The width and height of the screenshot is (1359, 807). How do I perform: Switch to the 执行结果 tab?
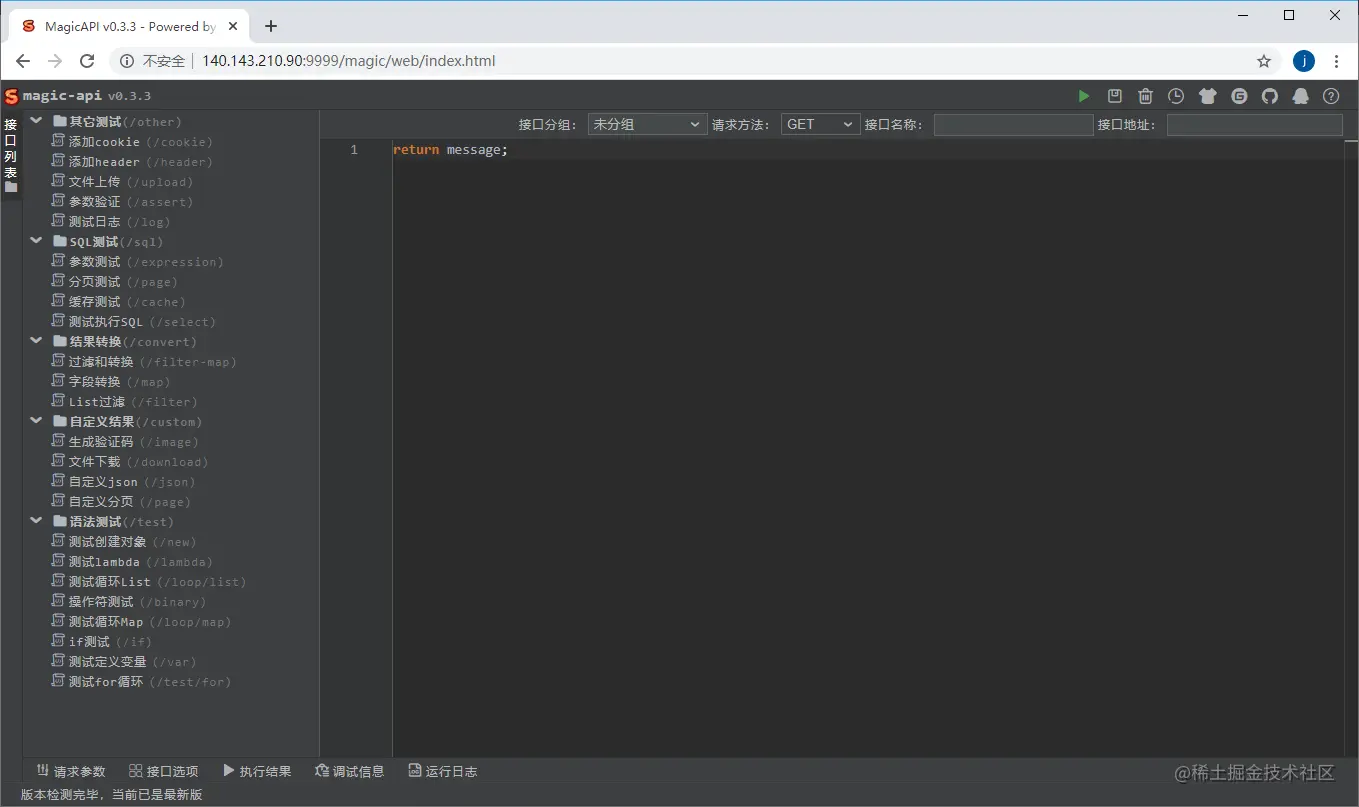257,771
